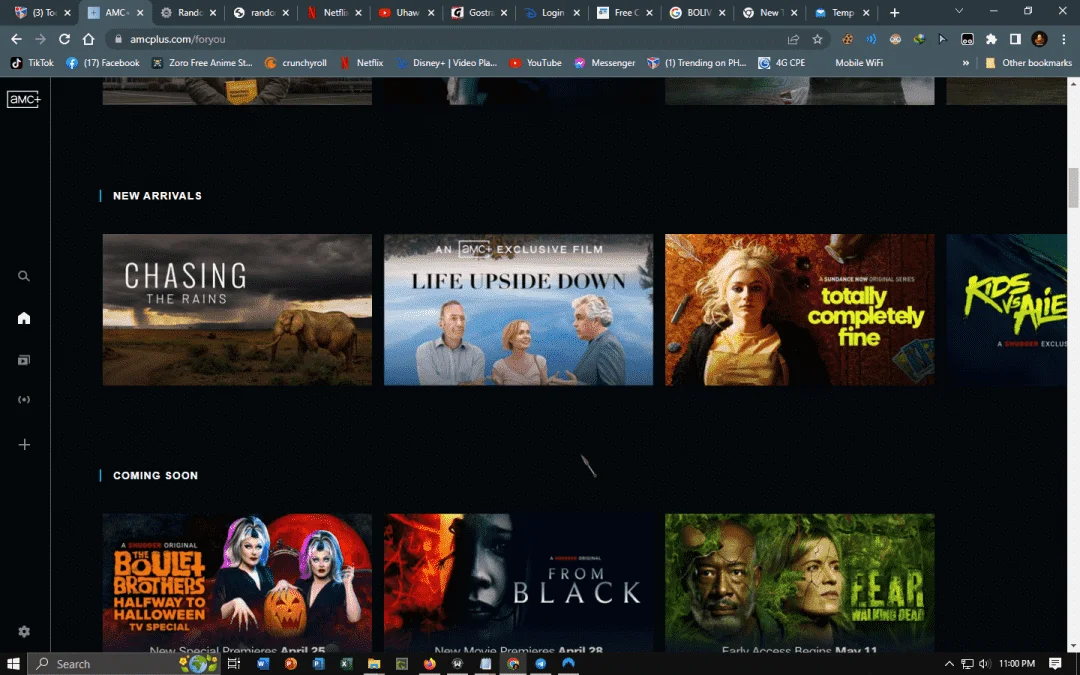Viewport: 1080px width, 675px height.
Task: Click the Windows taskbar search box
Action: (x=124, y=663)
